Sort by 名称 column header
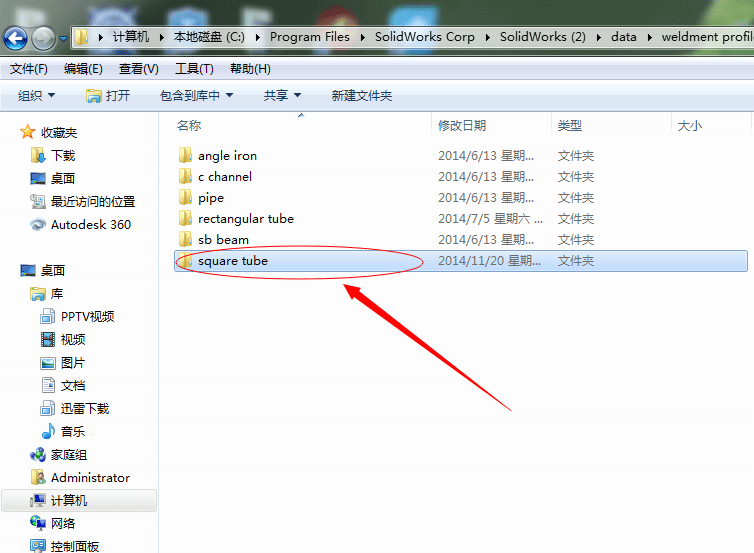This screenshot has height=553, width=754. (x=188, y=126)
